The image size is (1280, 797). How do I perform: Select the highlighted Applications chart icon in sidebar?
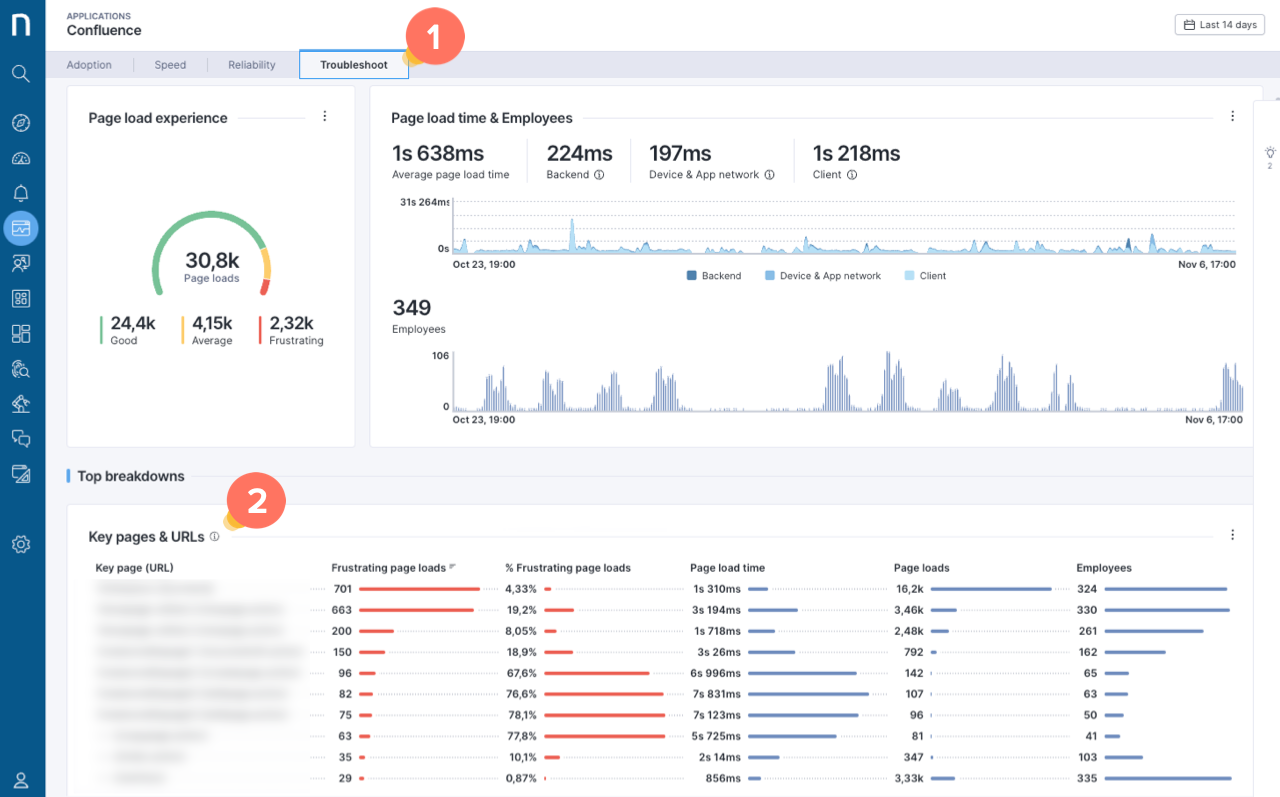click(x=21, y=228)
